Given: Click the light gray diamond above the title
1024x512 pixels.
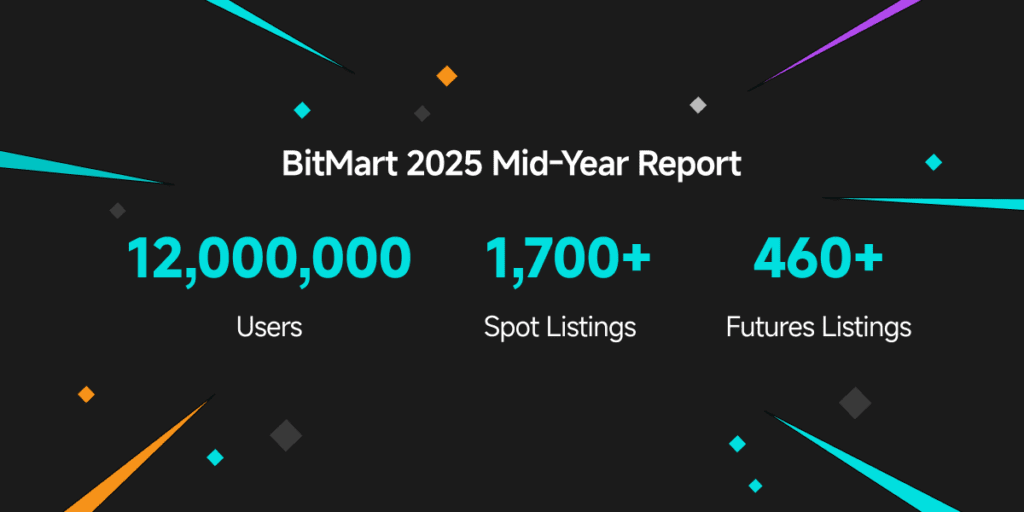Looking at the screenshot, I should 698,105.
